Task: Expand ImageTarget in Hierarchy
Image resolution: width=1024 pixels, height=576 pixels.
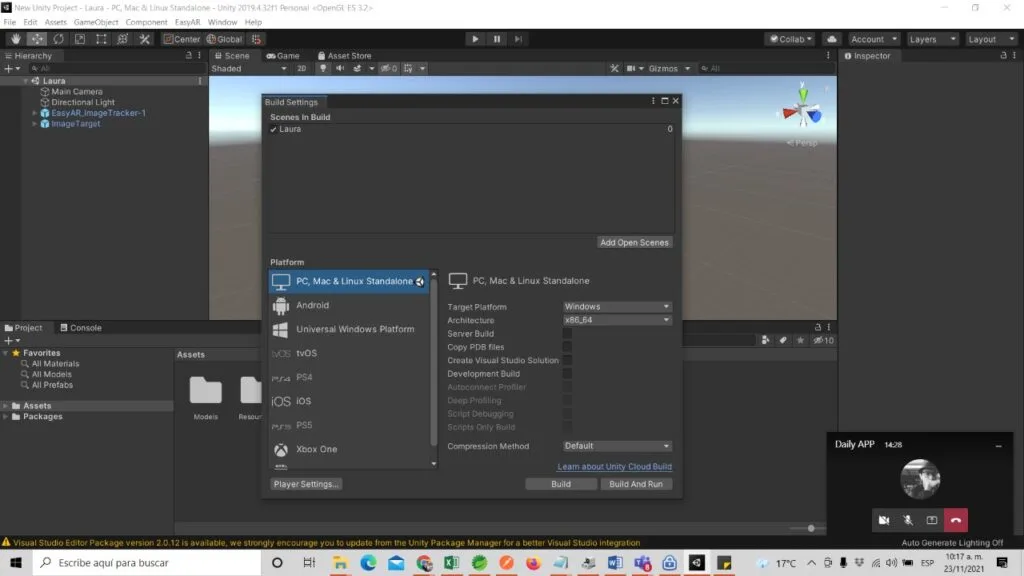Action: 35,124
